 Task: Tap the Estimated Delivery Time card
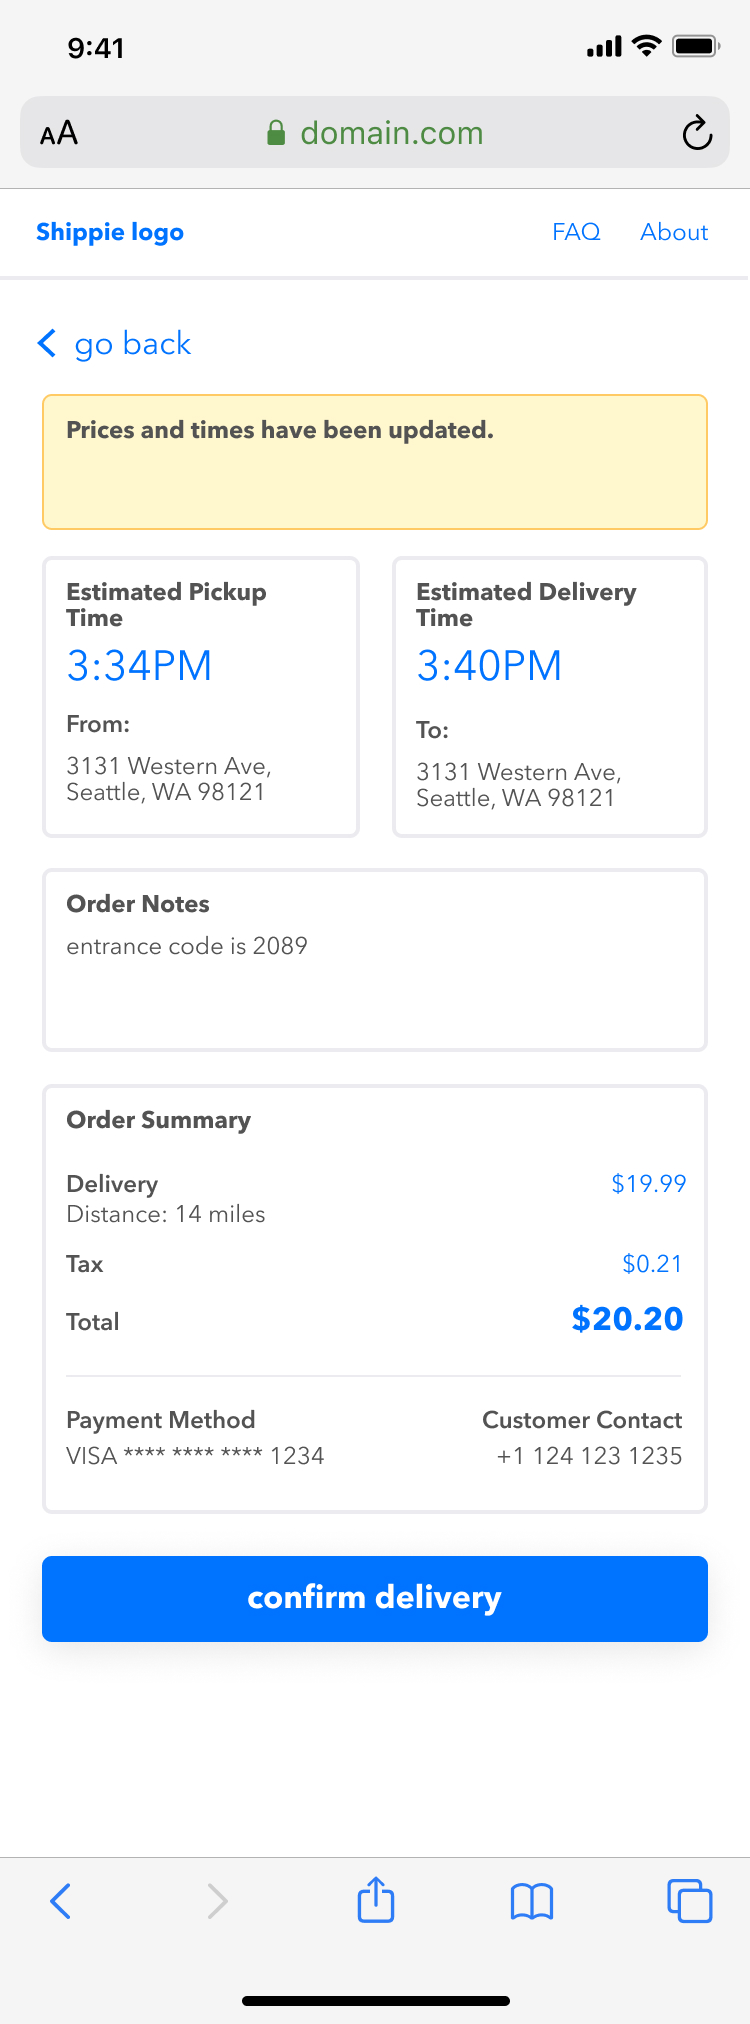(550, 697)
